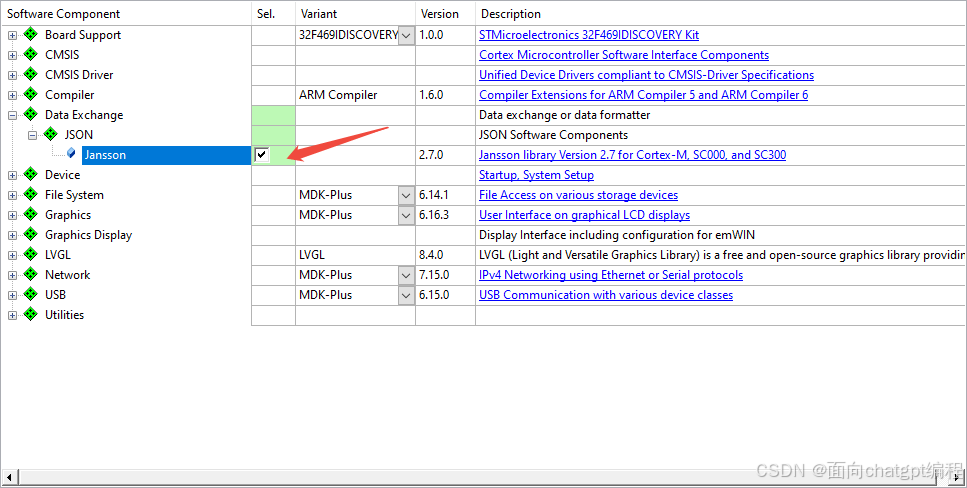
Task: Select the Jansson tree row
Action: (167, 155)
